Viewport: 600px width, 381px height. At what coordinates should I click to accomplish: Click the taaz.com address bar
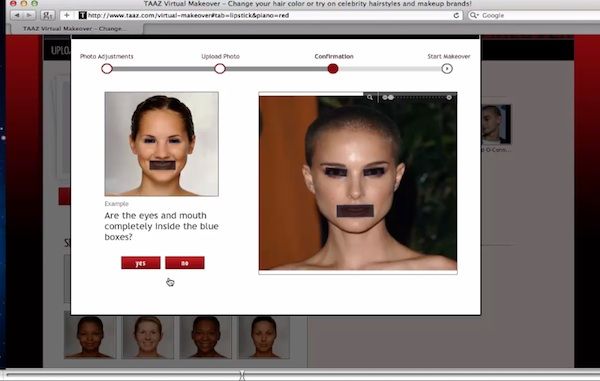(269, 15)
